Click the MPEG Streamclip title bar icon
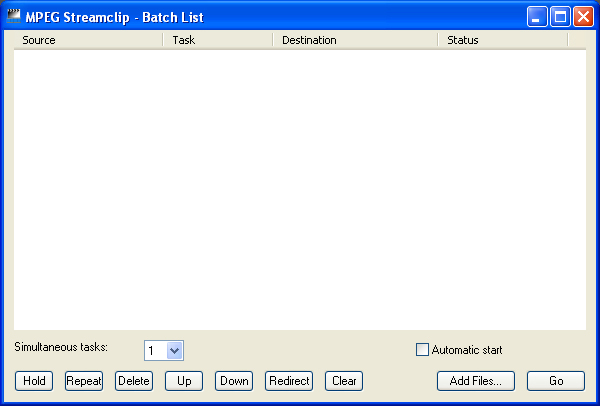The image size is (600, 406). pos(14,16)
